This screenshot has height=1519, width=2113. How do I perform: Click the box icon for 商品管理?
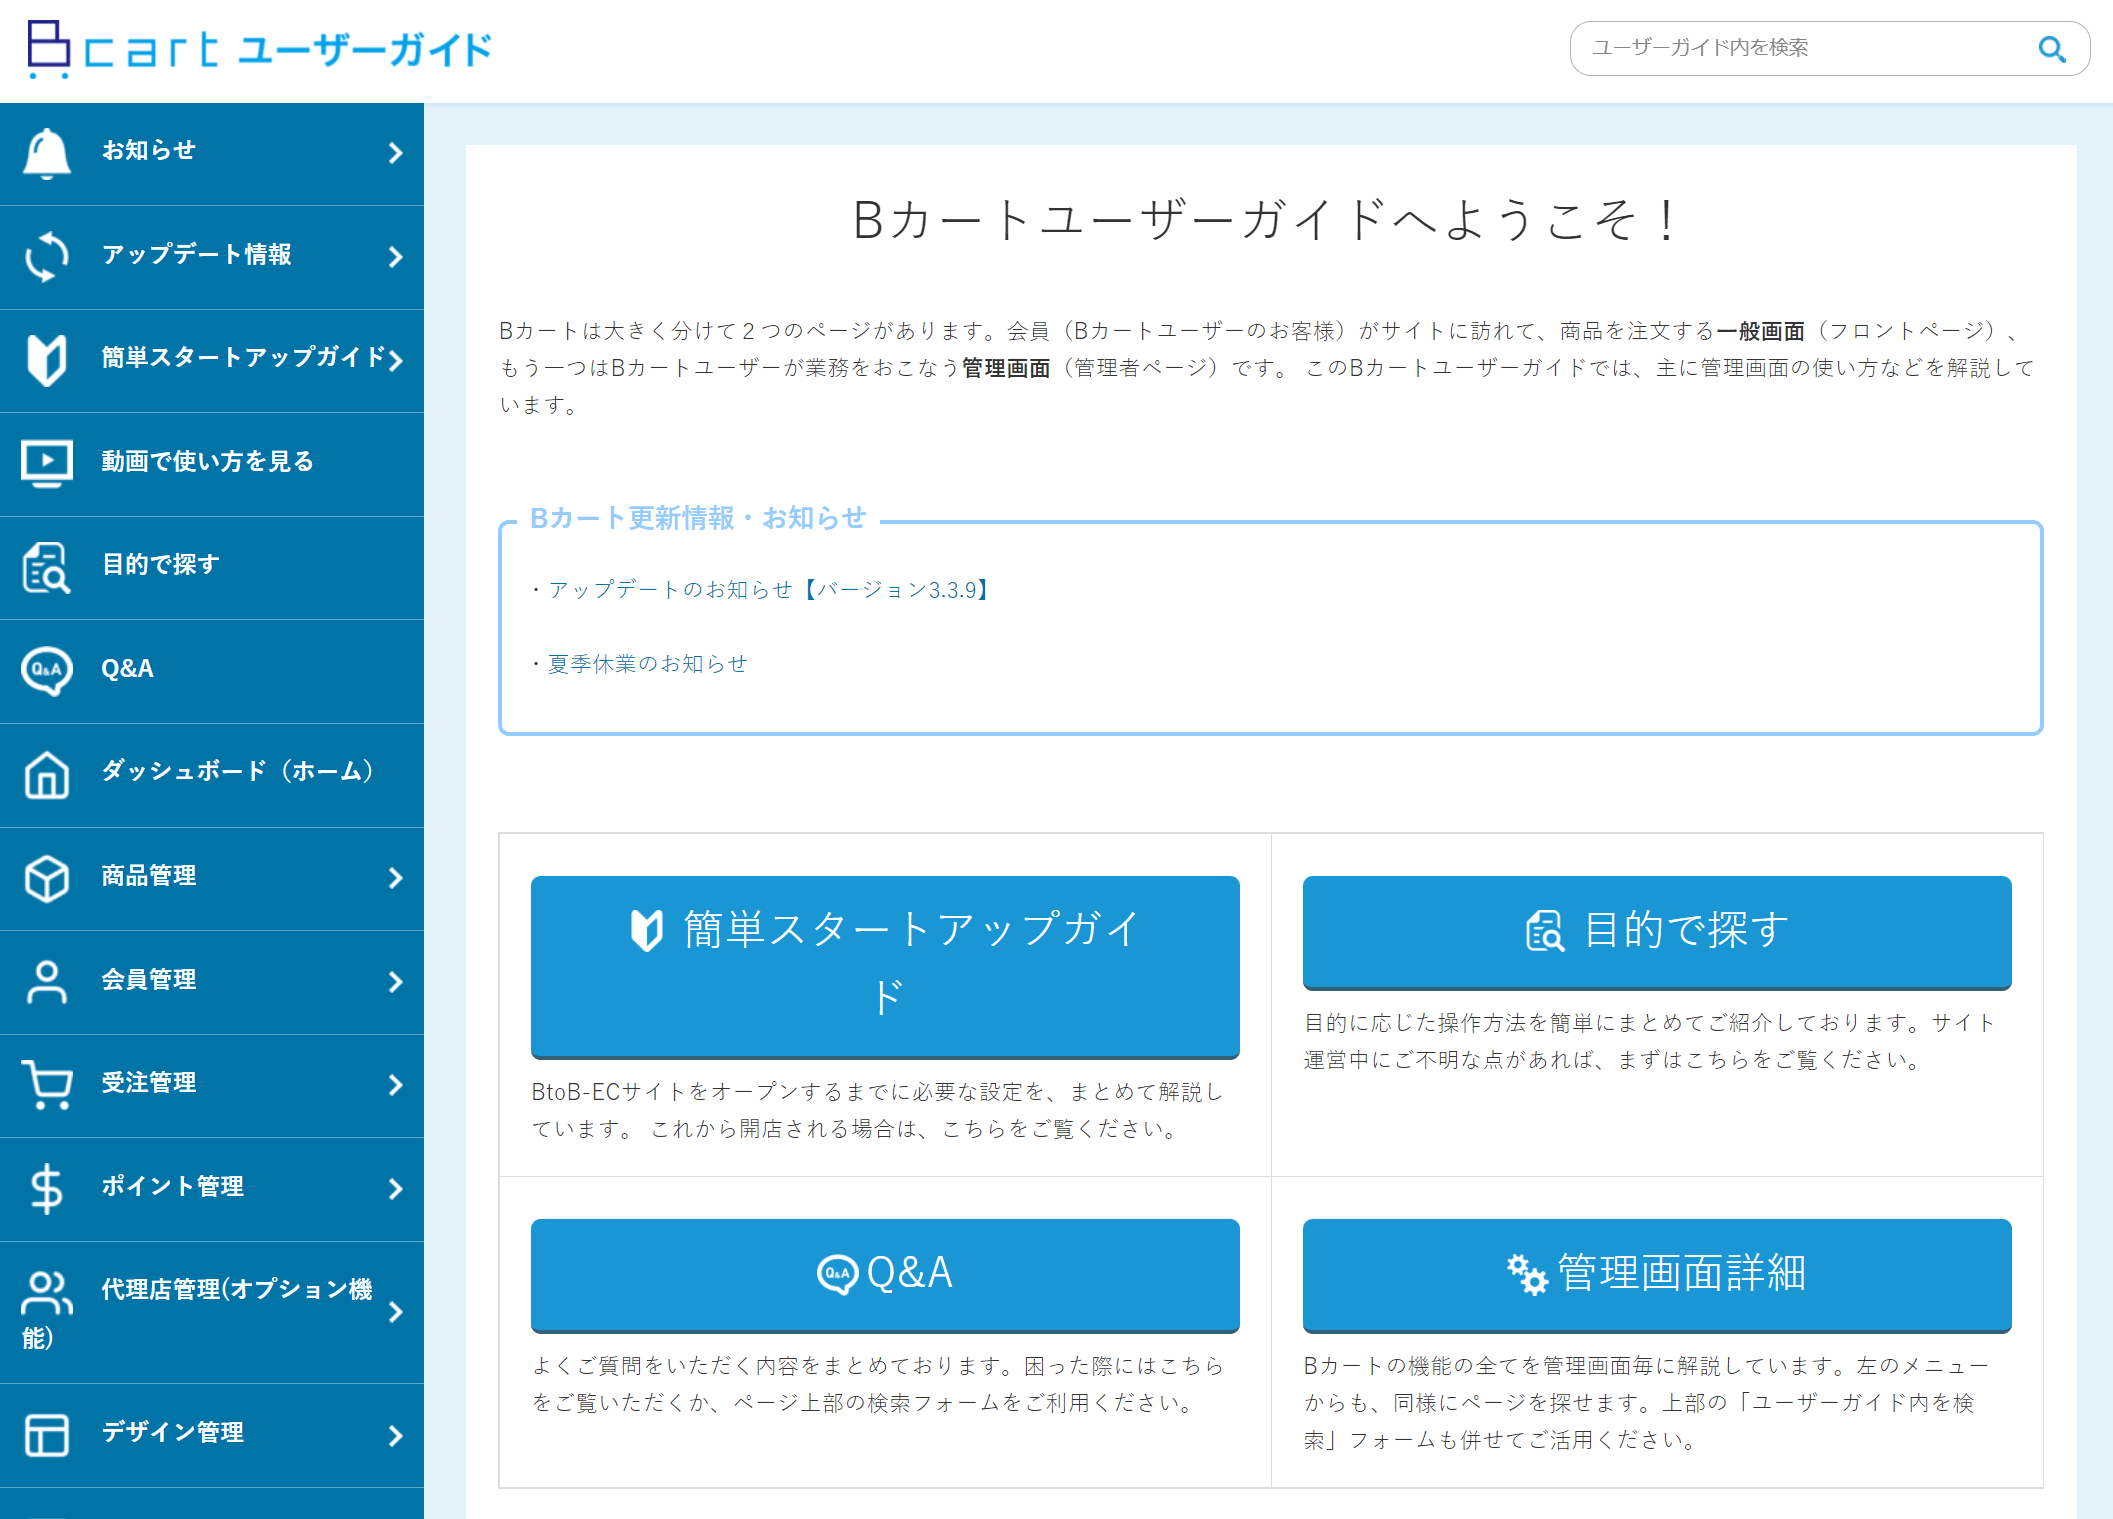coord(47,878)
